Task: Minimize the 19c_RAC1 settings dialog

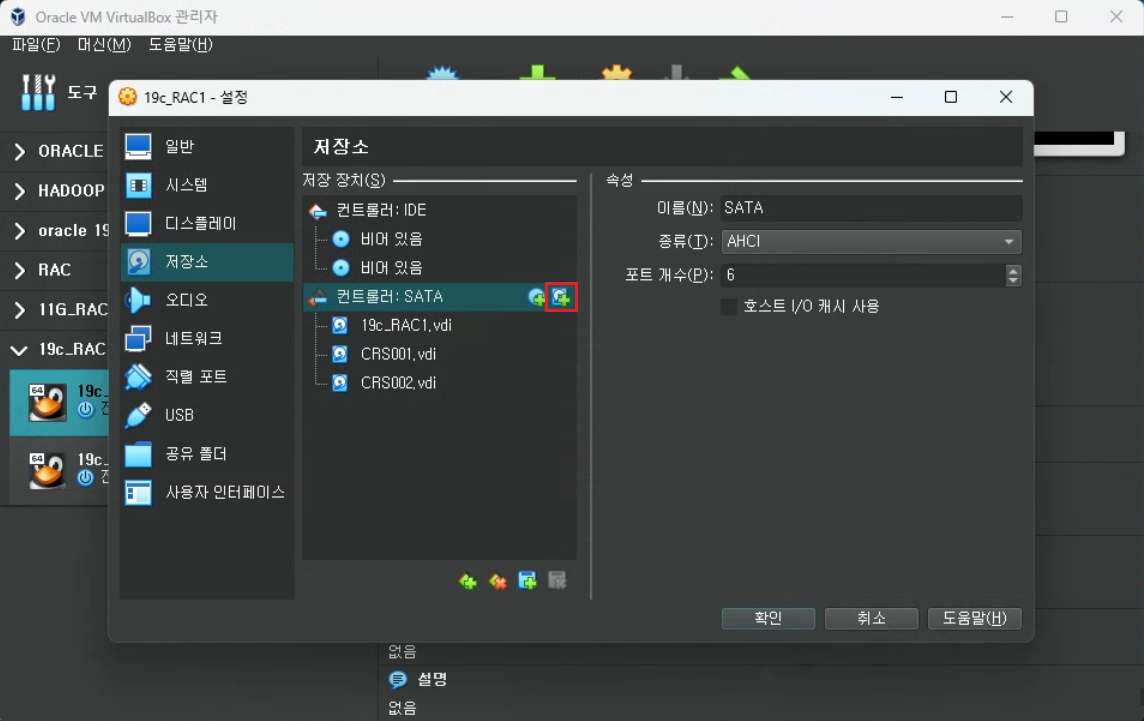Action: point(897,97)
